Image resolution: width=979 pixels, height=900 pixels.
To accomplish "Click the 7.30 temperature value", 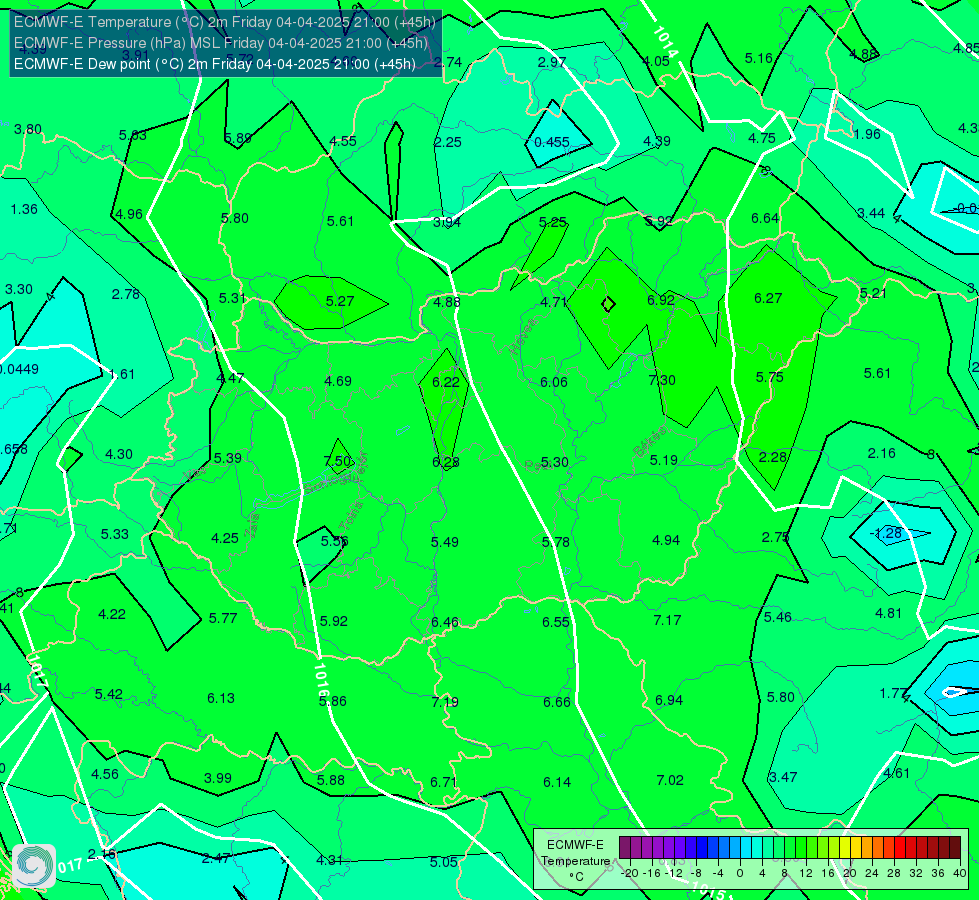I will tap(662, 380).
